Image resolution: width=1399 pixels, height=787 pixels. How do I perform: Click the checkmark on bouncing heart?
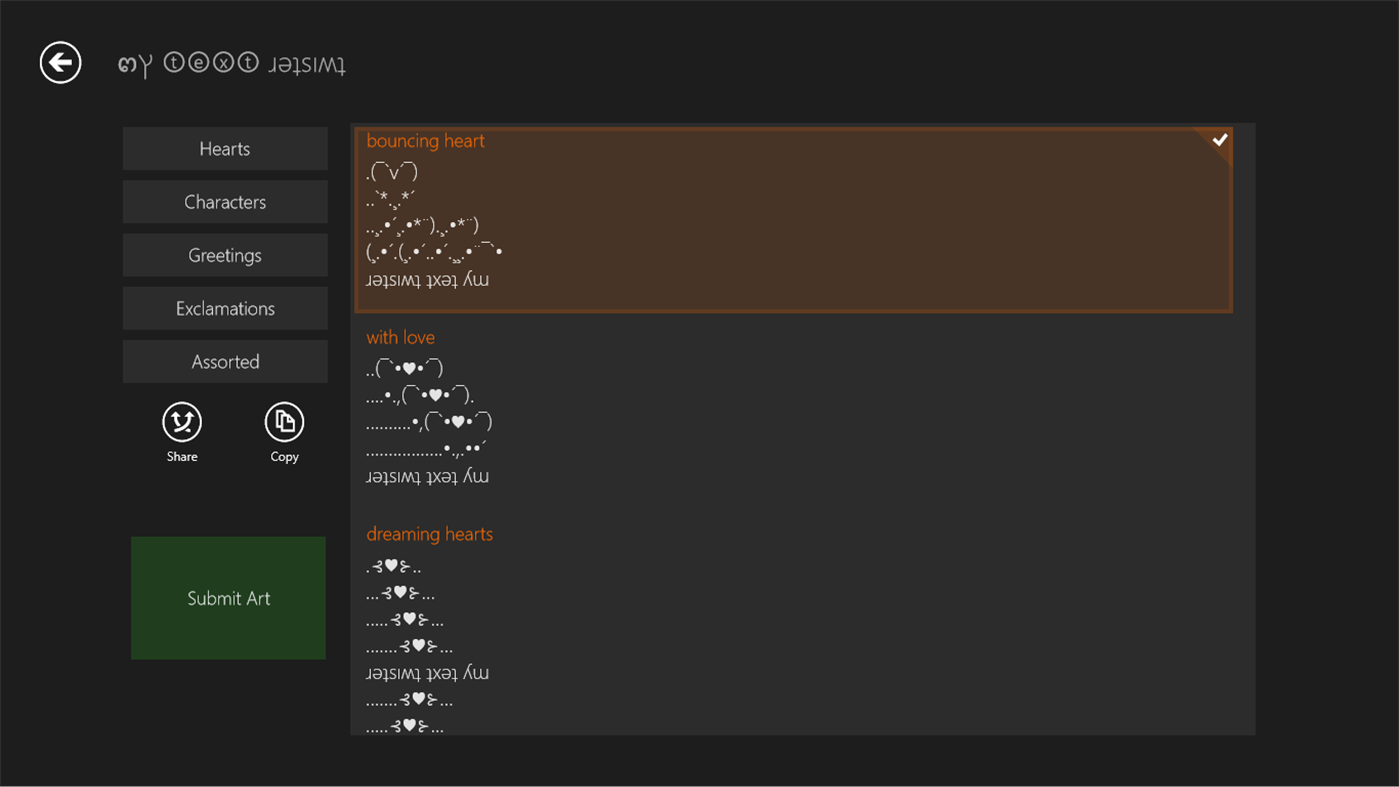pyautogui.click(x=1219, y=139)
